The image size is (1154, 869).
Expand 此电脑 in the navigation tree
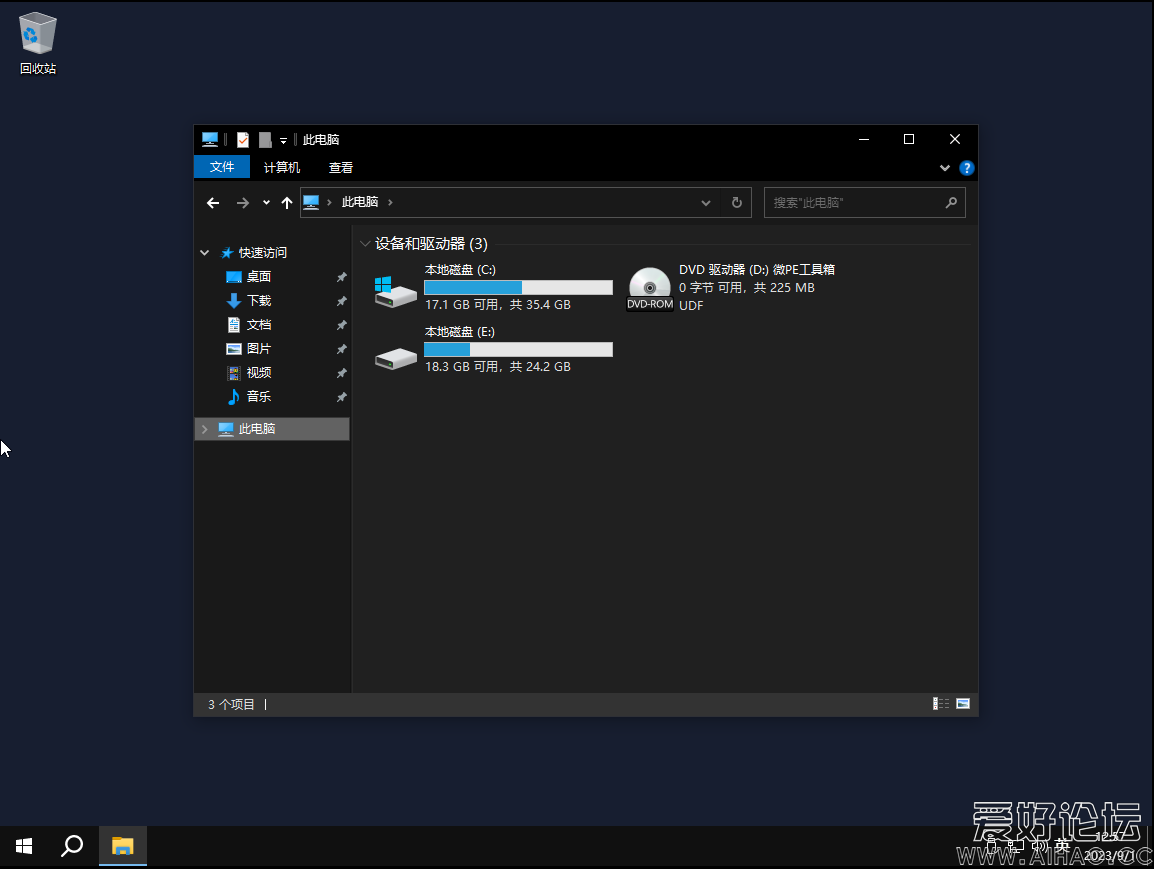point(204,428)
